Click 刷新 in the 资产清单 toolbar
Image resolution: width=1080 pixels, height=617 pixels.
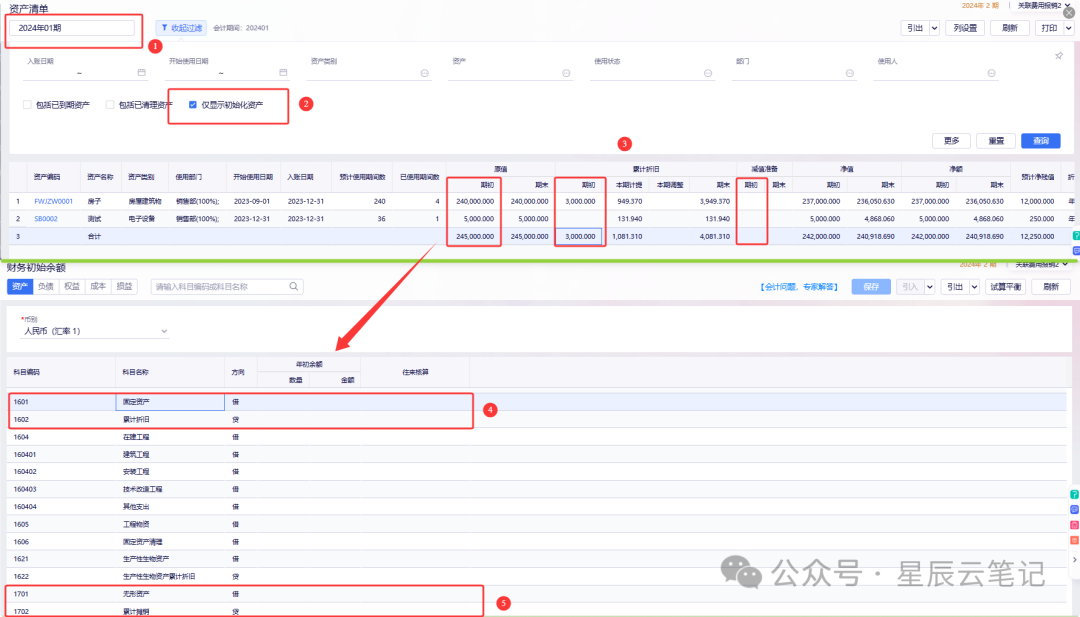click(1010, 28)
